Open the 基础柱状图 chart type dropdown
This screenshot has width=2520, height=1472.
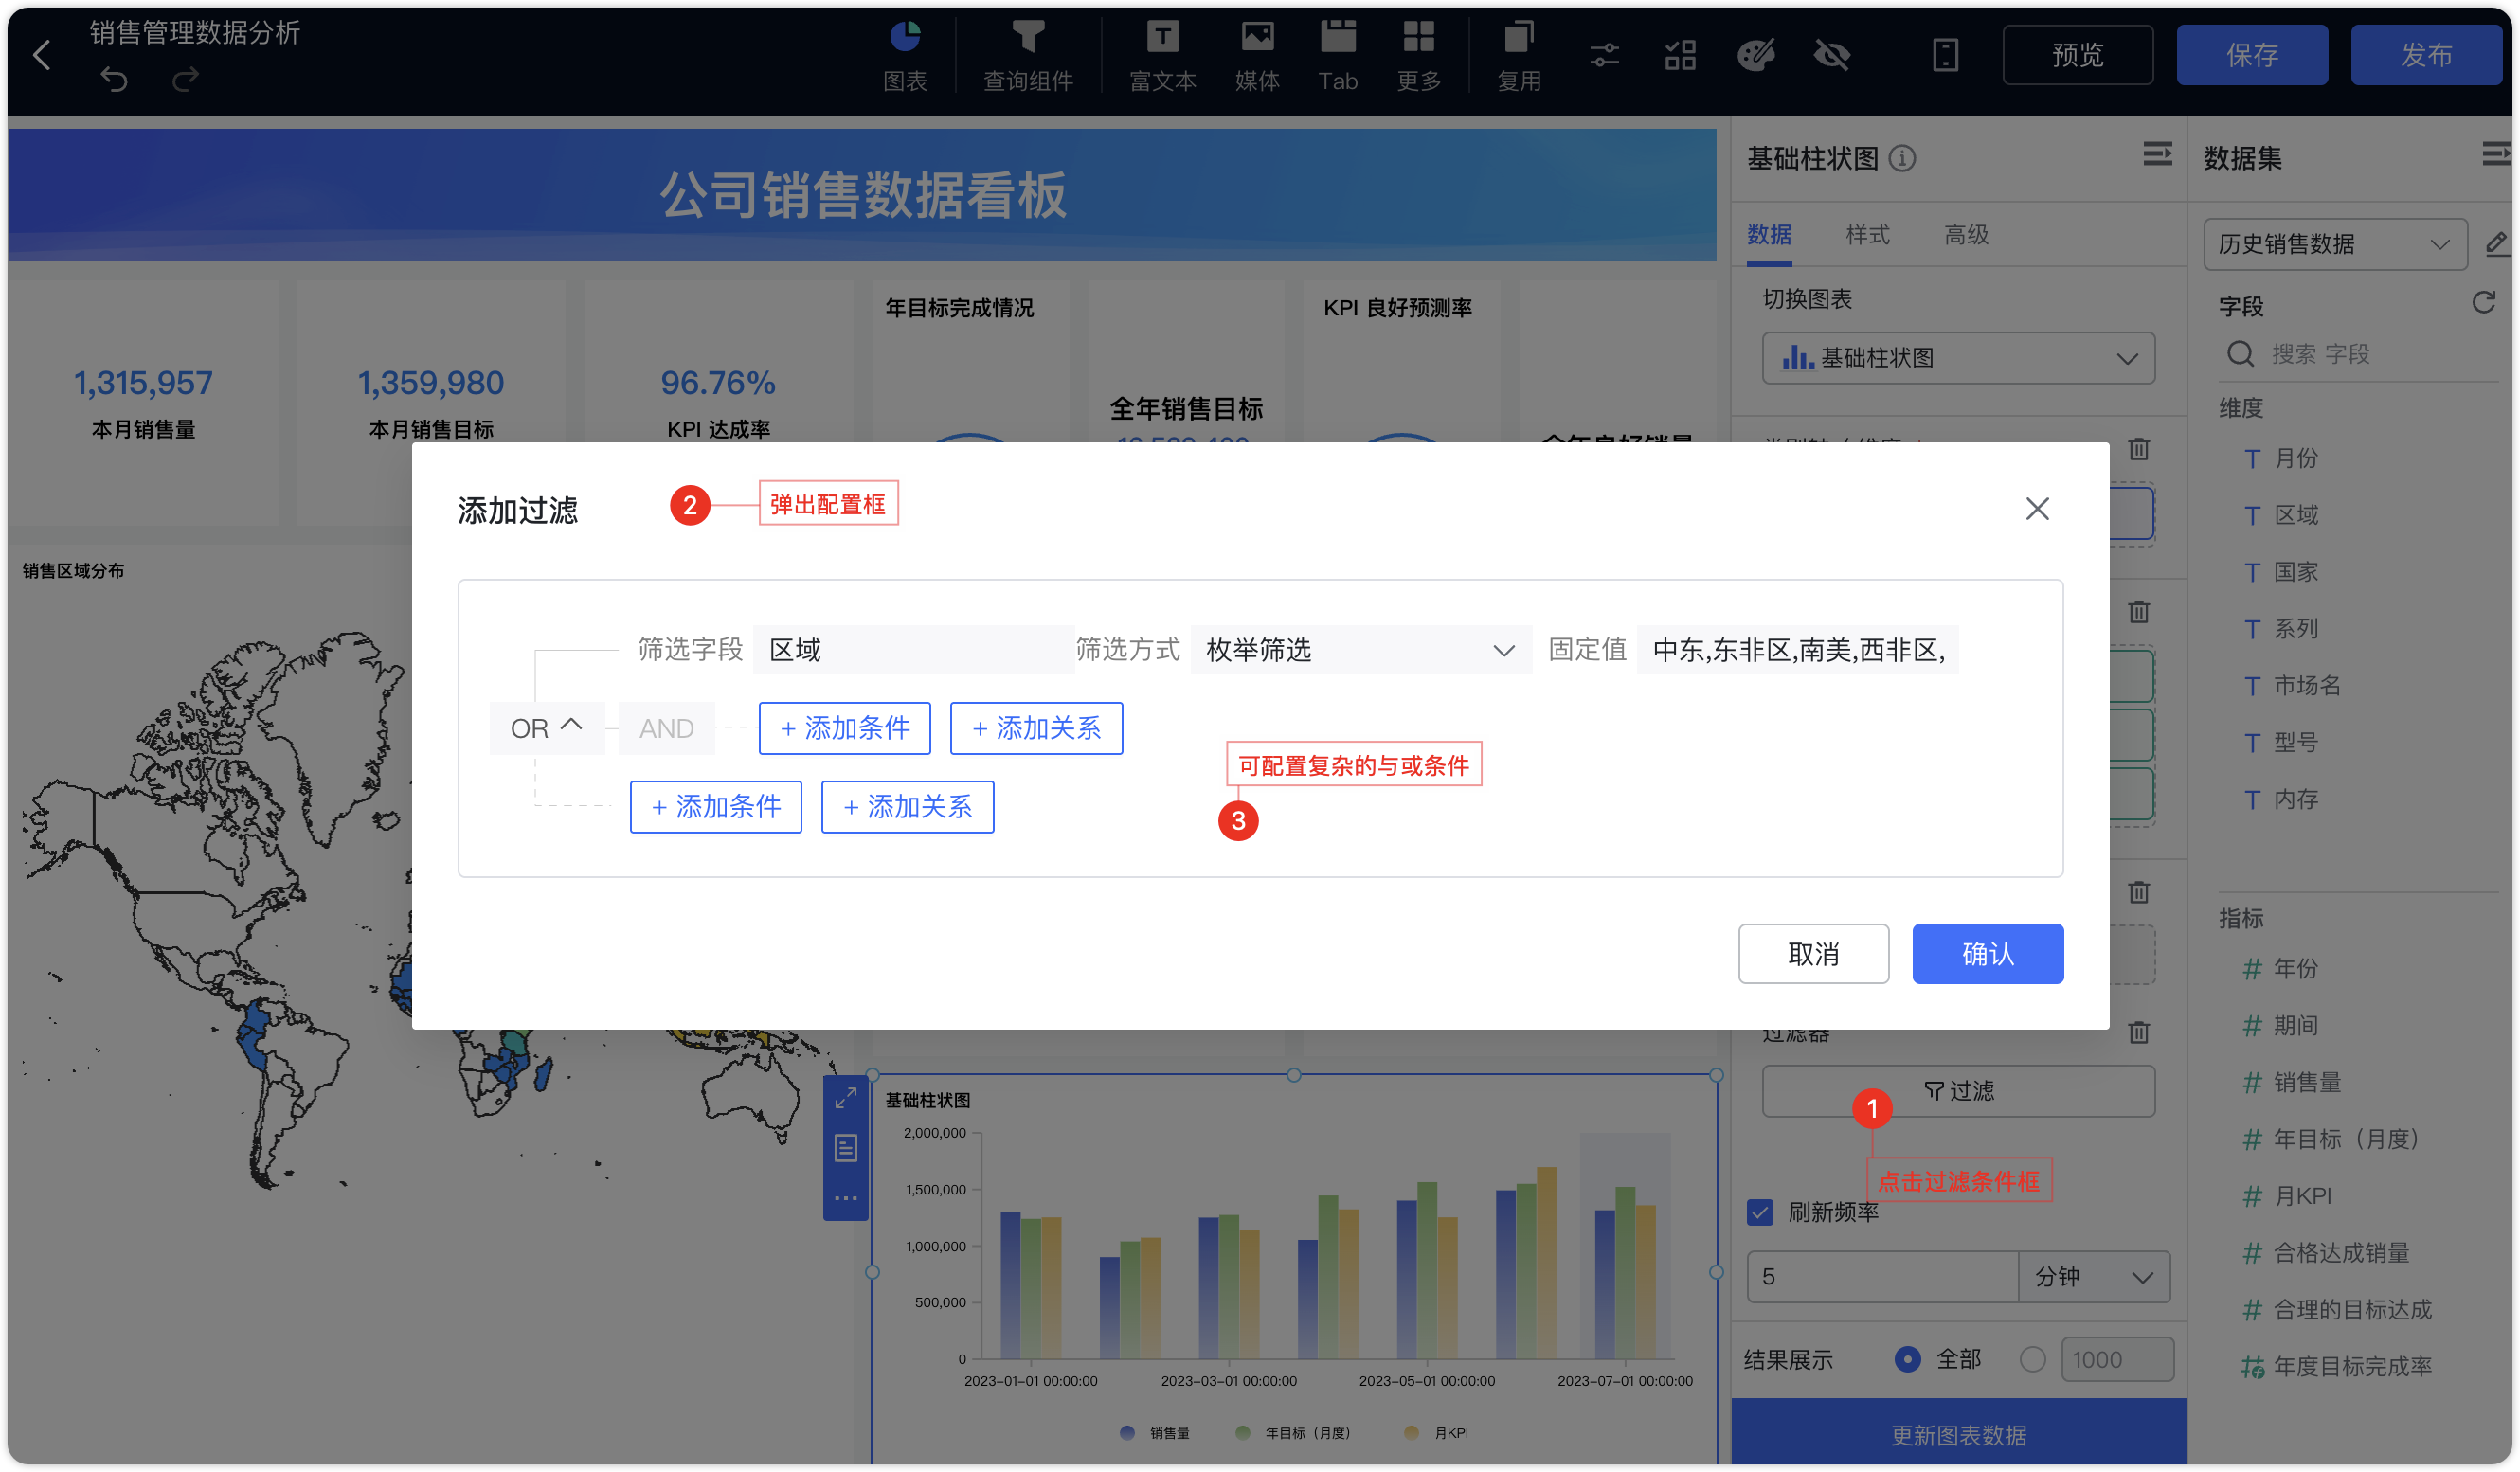pos(1958,358)
